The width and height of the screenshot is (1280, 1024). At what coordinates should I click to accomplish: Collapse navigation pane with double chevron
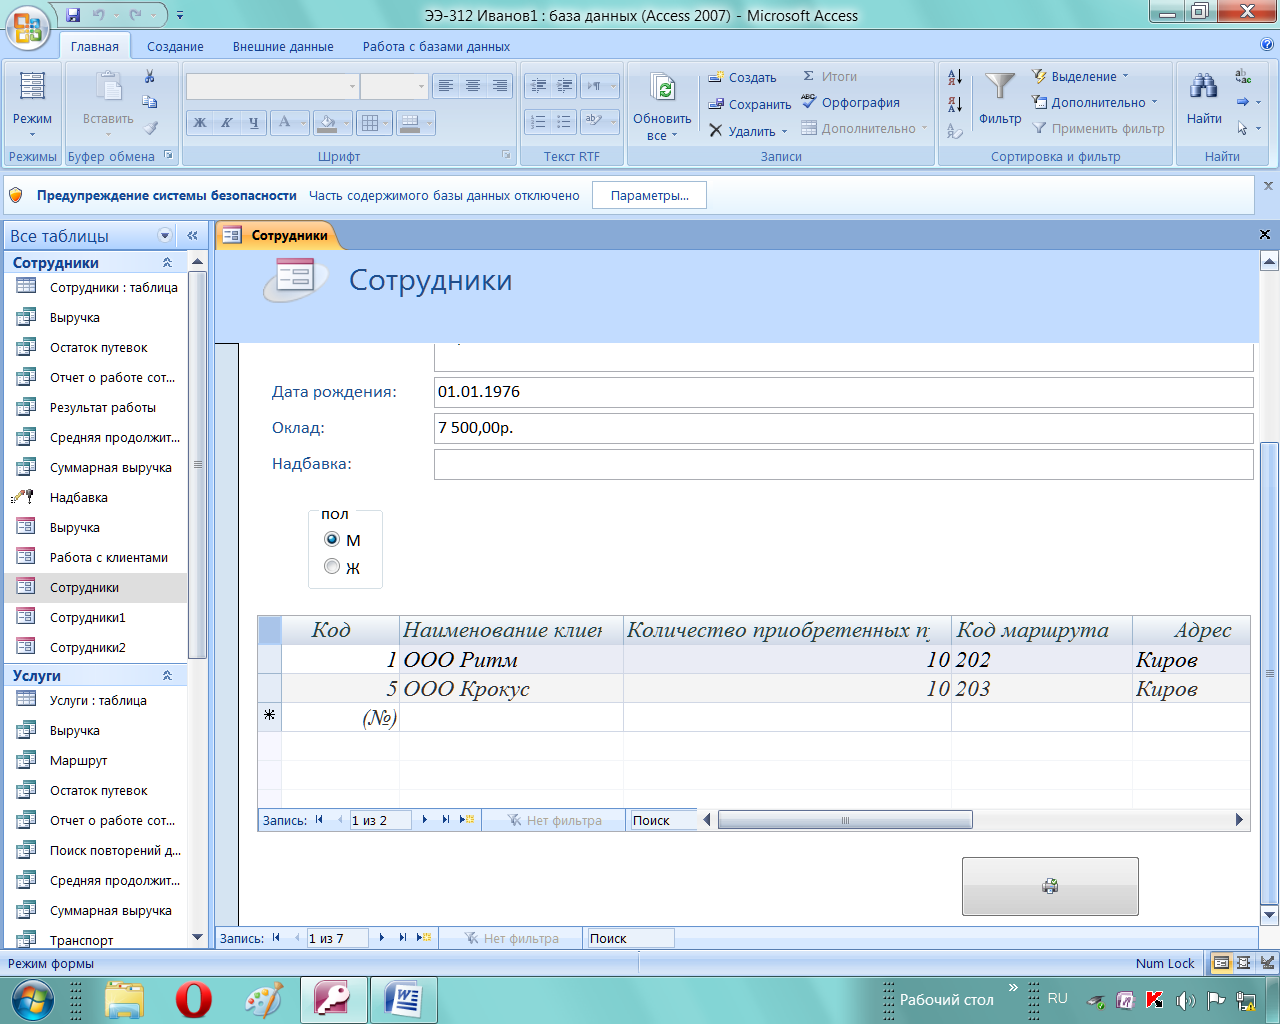[x=192, y=235]
